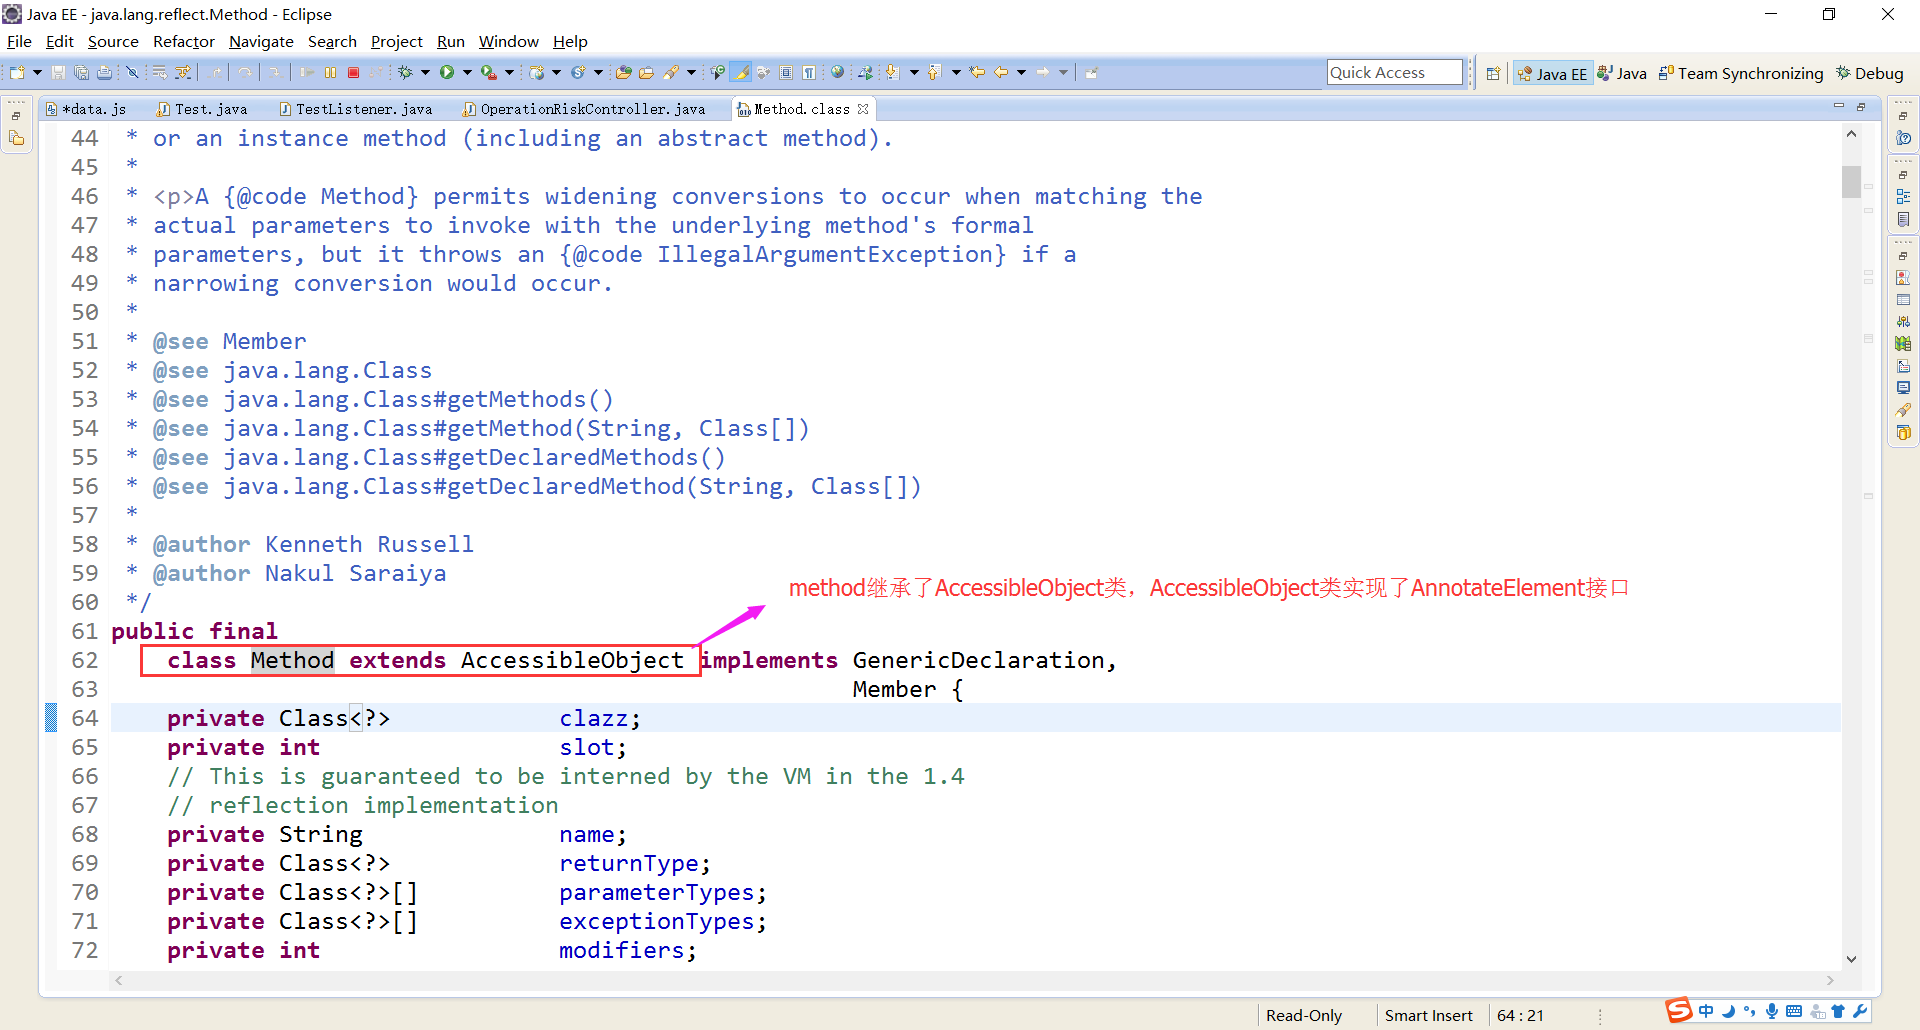Toggle Show Whitespace Characters
The height and width of the screenshot is (1030, 1920).
click(810, 72)
